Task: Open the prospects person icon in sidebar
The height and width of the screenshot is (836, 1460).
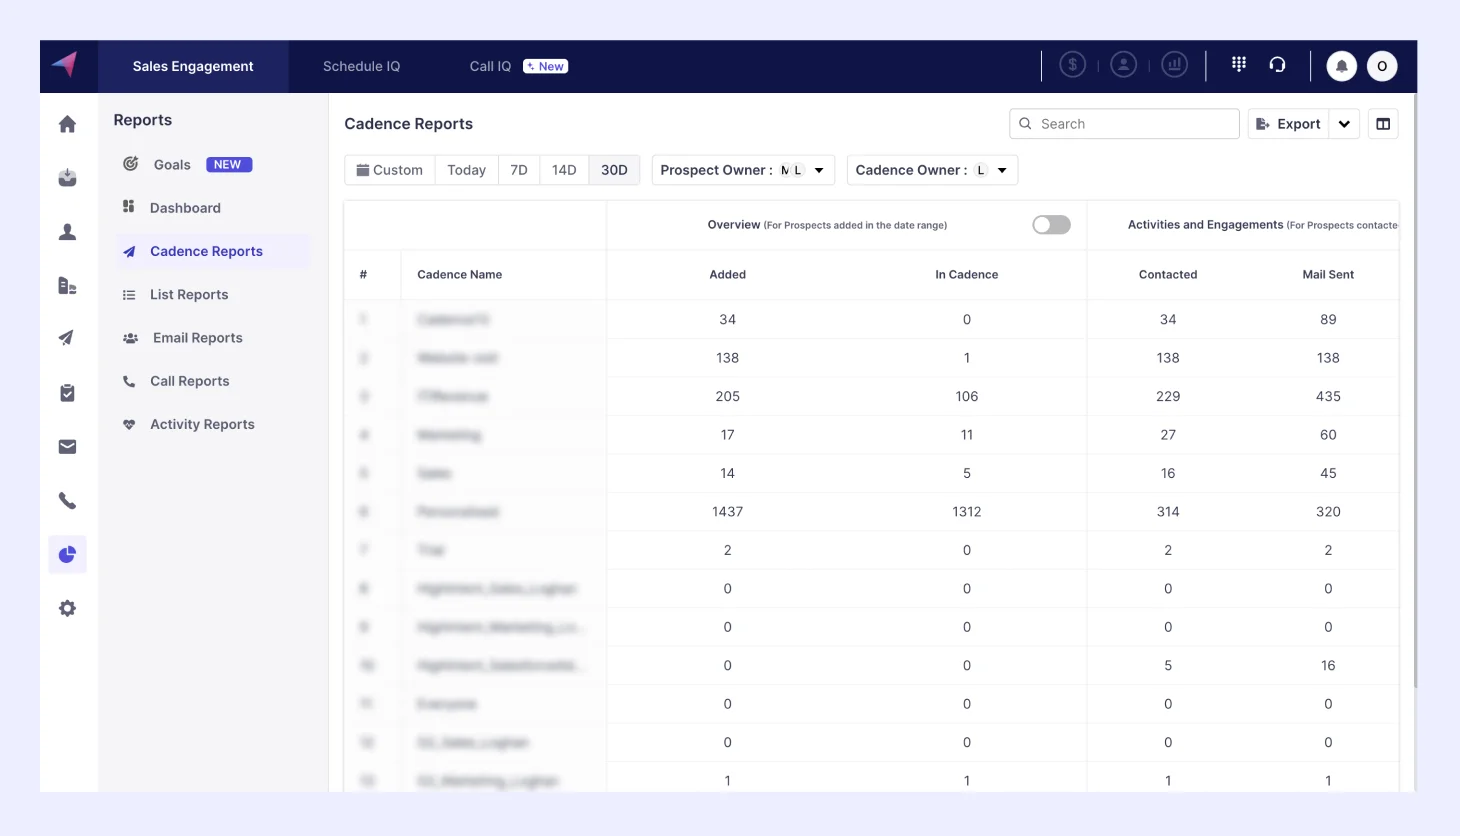Action: 67,232
